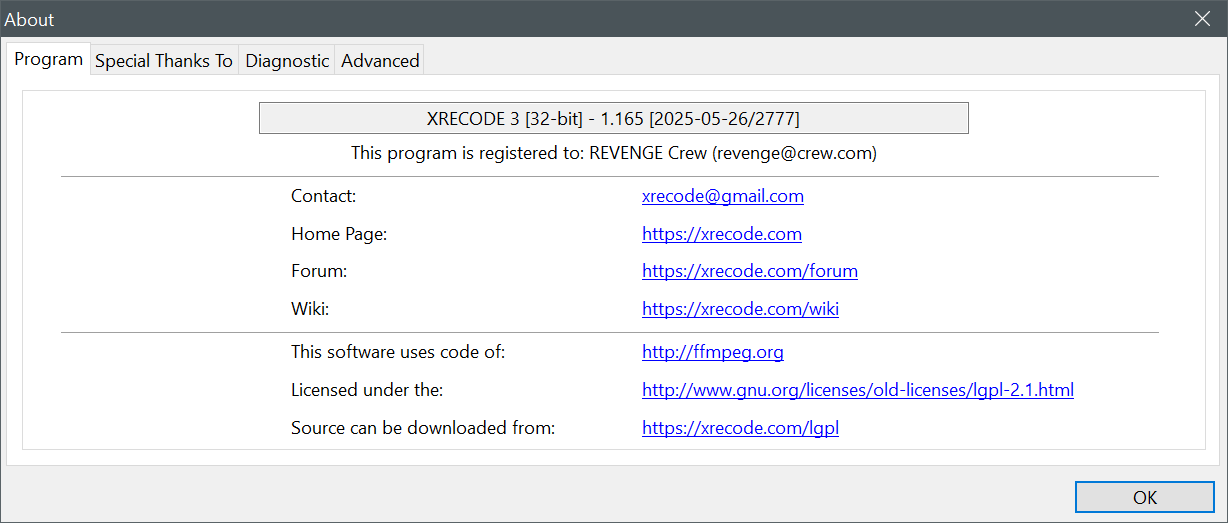This screenshot has height=523, width=1228.
Task: Click the 'Contact:' label
Action: pos(323,196)
